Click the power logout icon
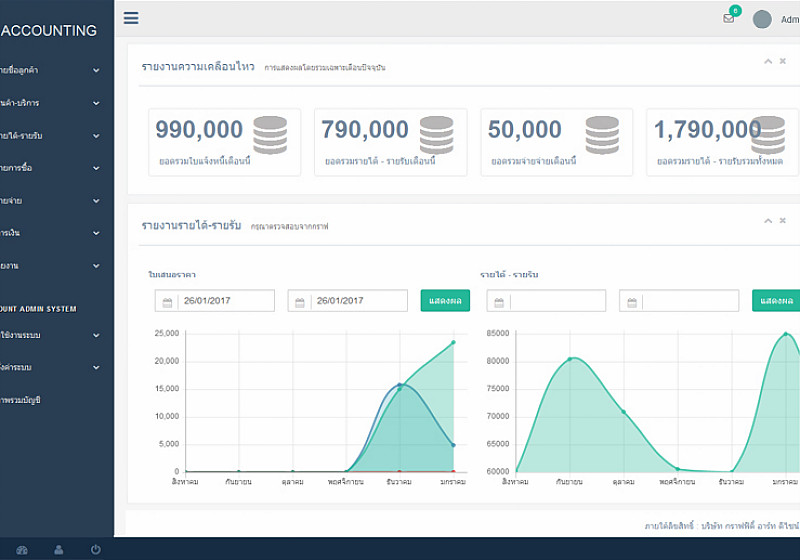Viewport: 800px width, 560px height. pyautogui.click(x=95, y=549)
